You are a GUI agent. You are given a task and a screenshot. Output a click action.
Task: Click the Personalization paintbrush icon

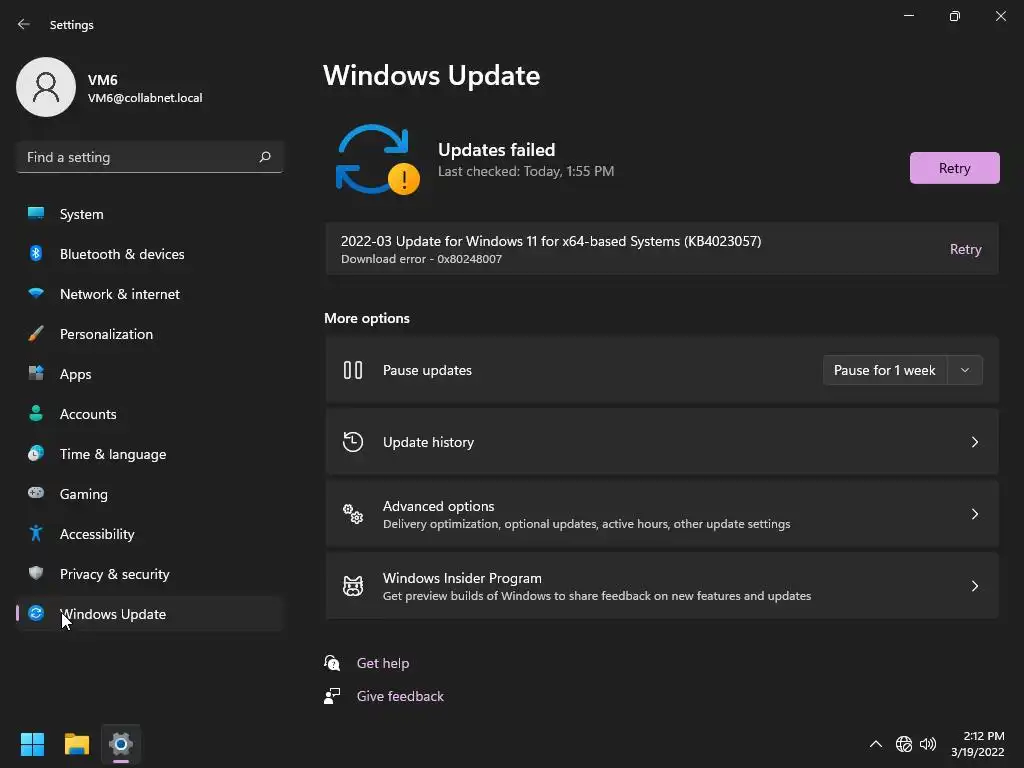click(x=36, y=334)
